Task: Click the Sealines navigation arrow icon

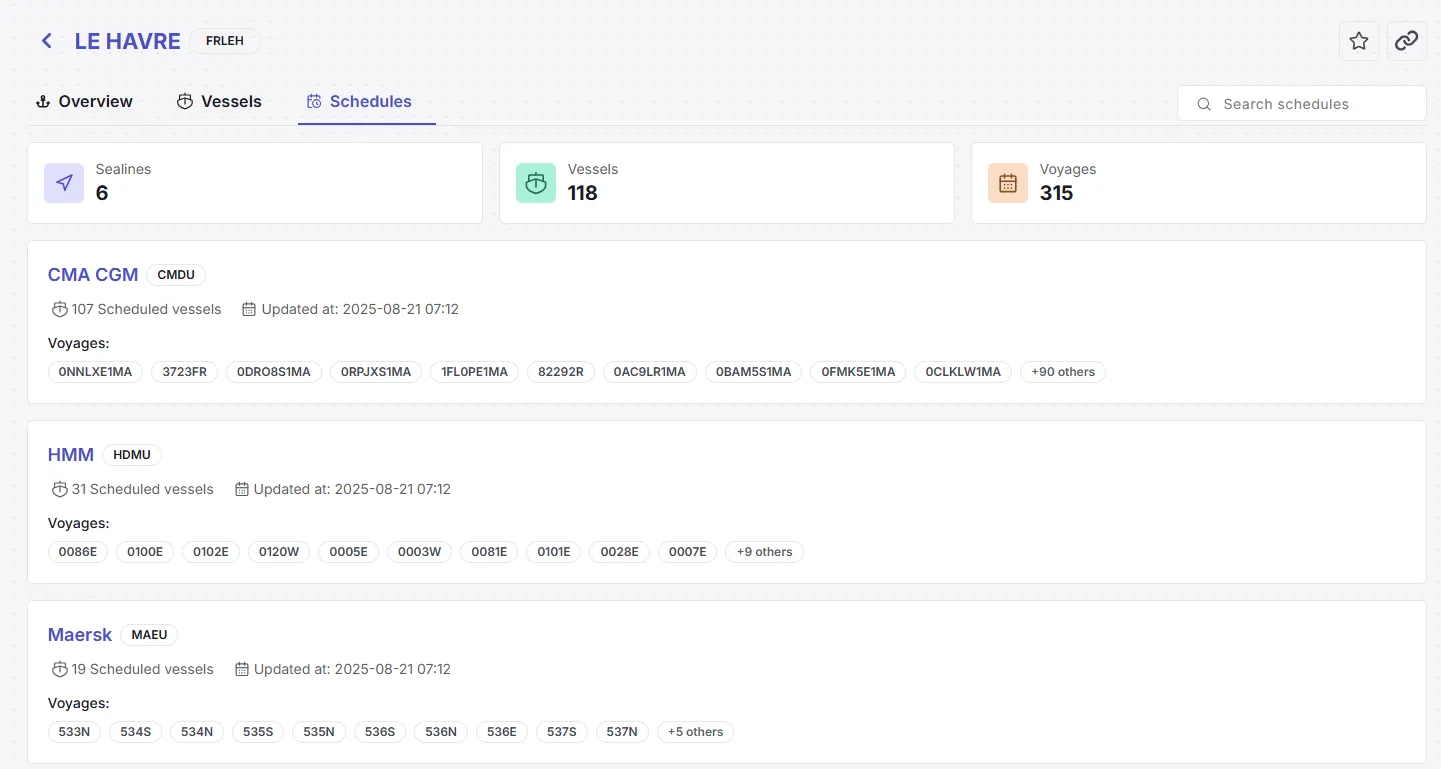Action: 64,183
